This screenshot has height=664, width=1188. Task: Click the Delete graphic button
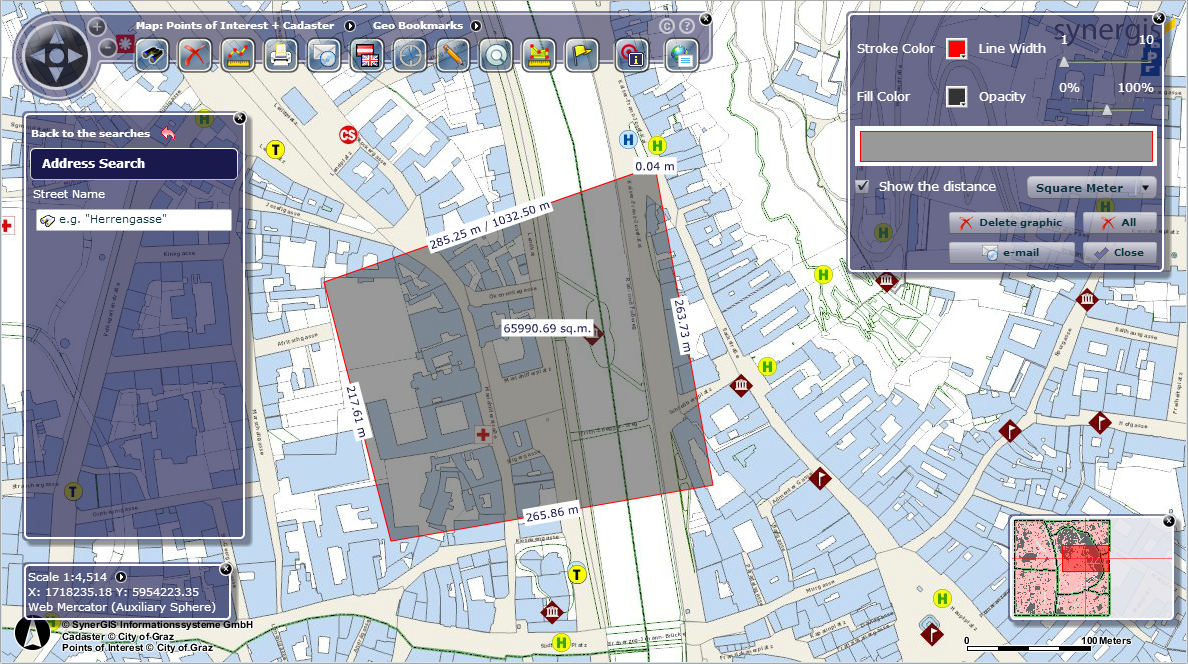coord(1012,222)
